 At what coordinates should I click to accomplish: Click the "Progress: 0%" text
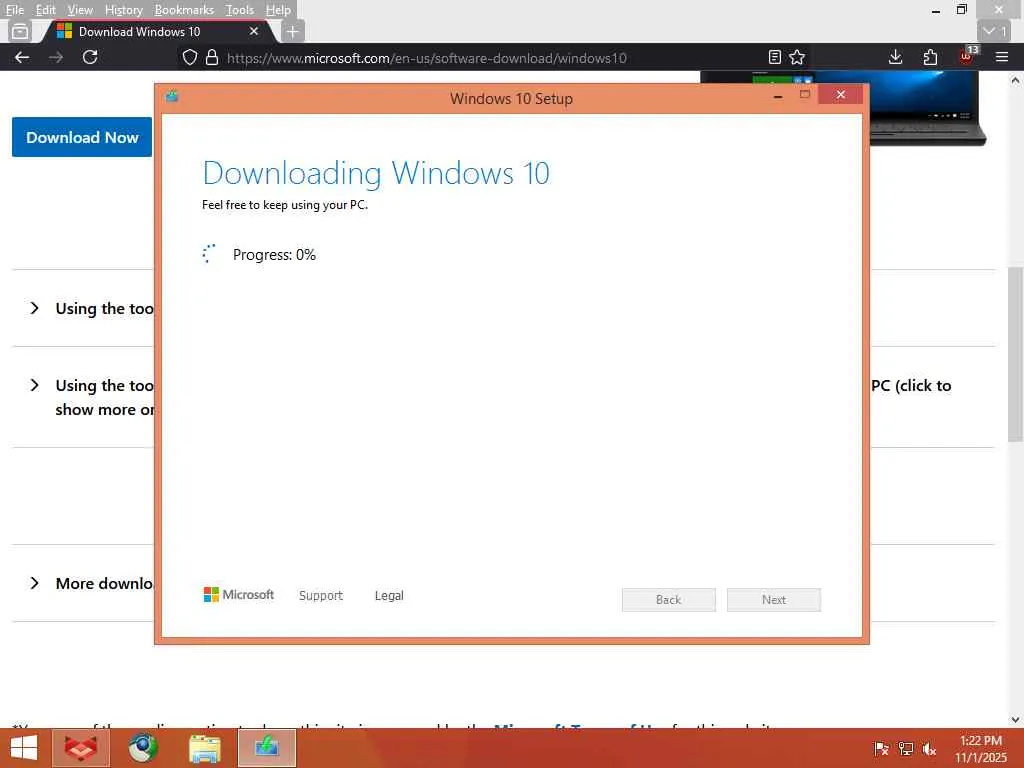point(274,255)
